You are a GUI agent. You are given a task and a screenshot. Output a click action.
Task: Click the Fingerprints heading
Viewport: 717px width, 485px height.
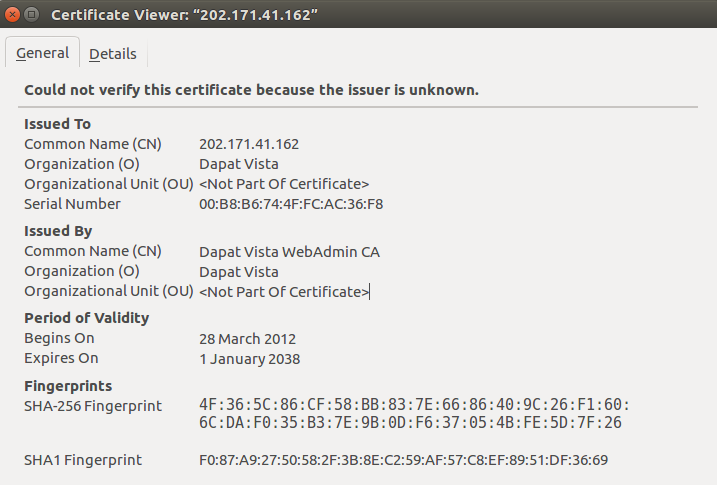point(68,385)
